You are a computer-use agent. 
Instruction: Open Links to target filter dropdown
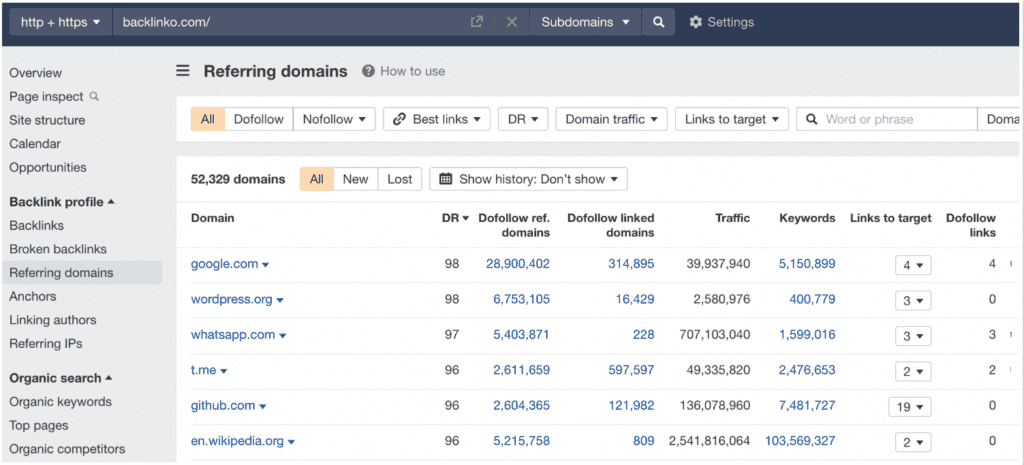[731, 119]
